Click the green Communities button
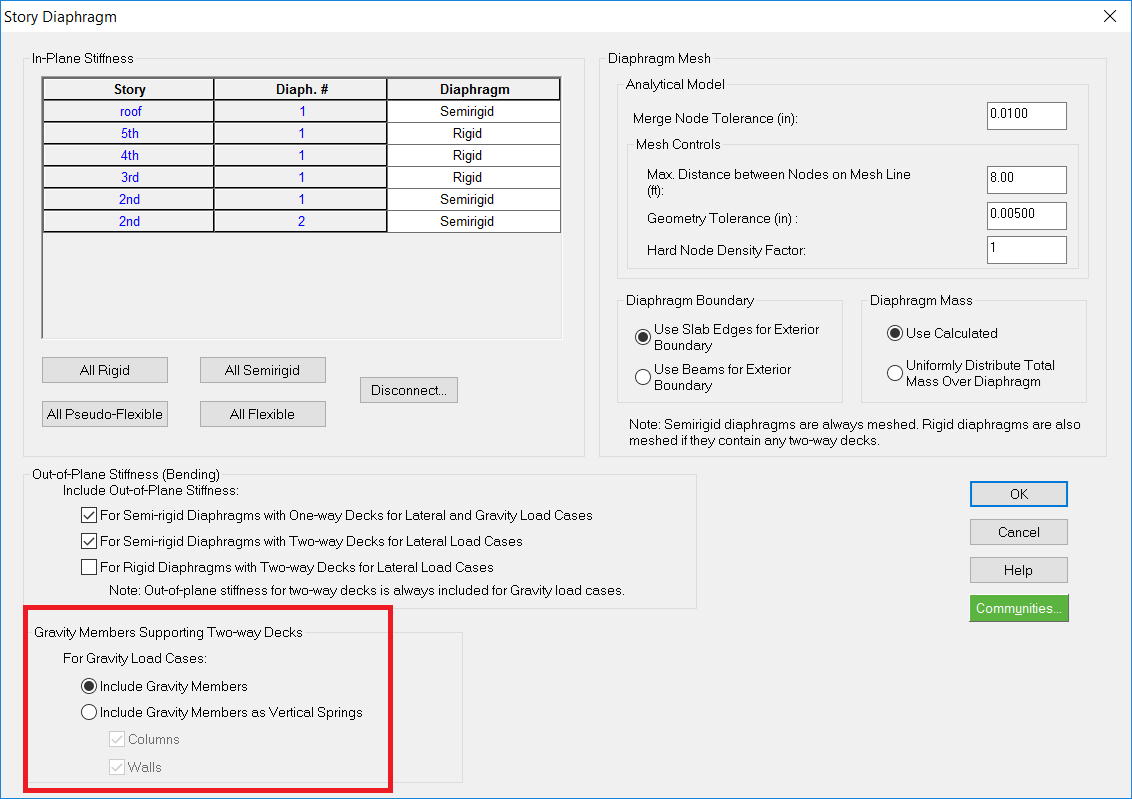The image size is (1132, 799). pyautogui.click(x=1018, y=608)
